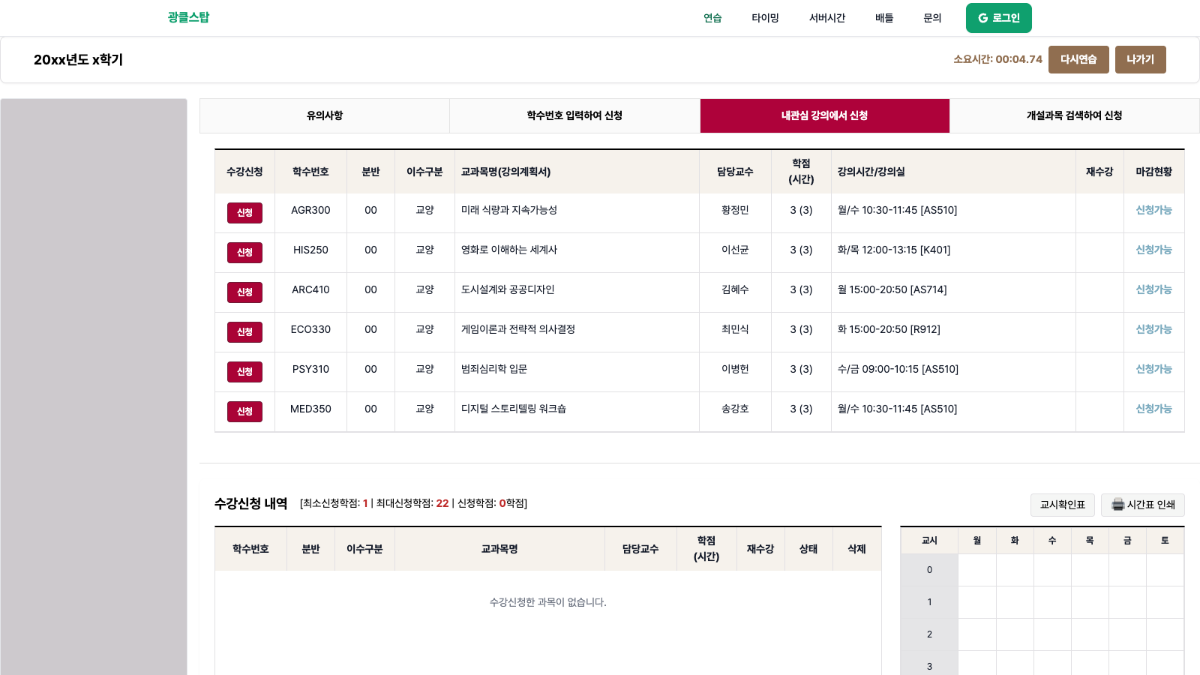The image size is (1200, 675).
Task: Switch to the 유의사항 tab
Action: point(324,116)
